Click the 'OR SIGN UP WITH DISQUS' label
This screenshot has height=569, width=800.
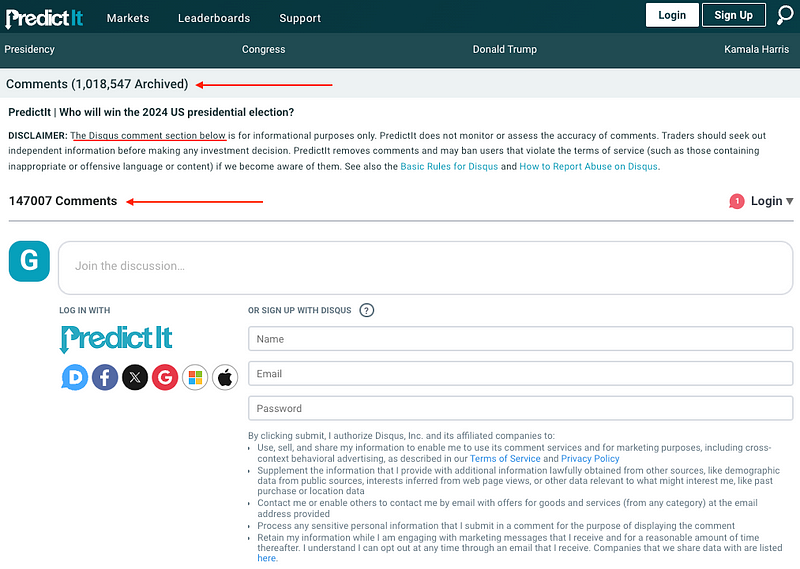click(x=299, y=310)
